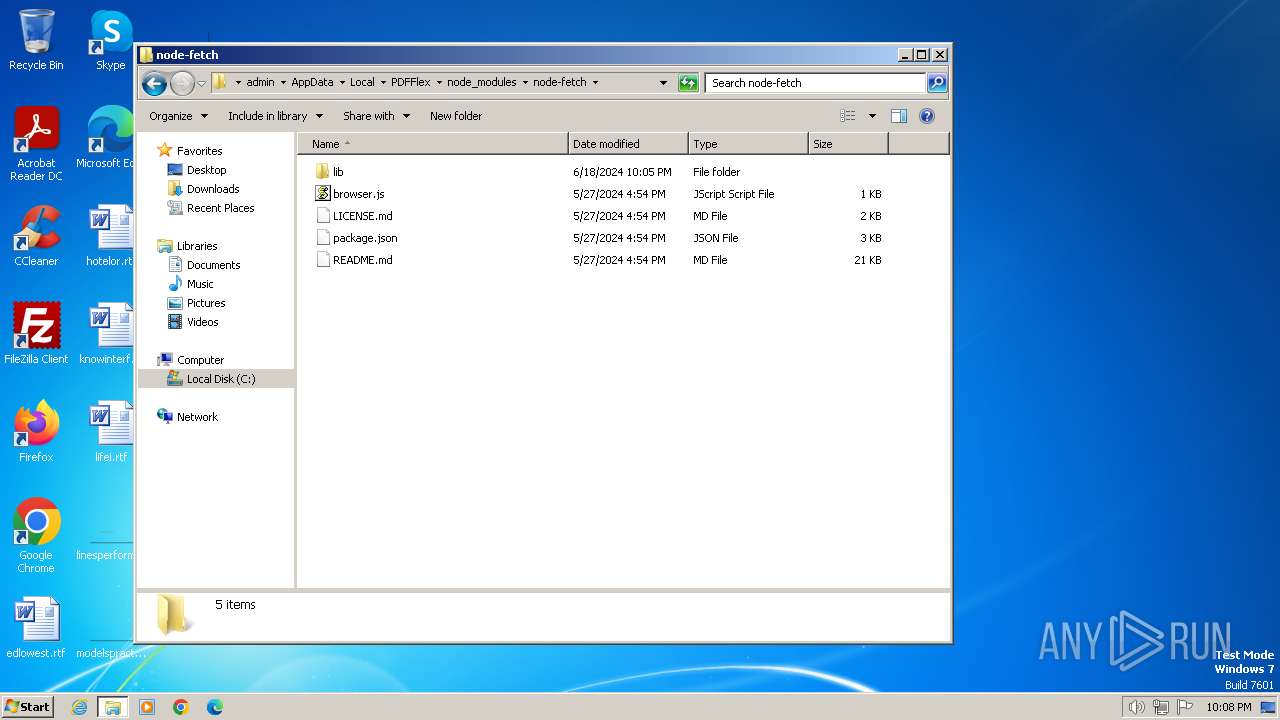Change your view icon button

848,116
